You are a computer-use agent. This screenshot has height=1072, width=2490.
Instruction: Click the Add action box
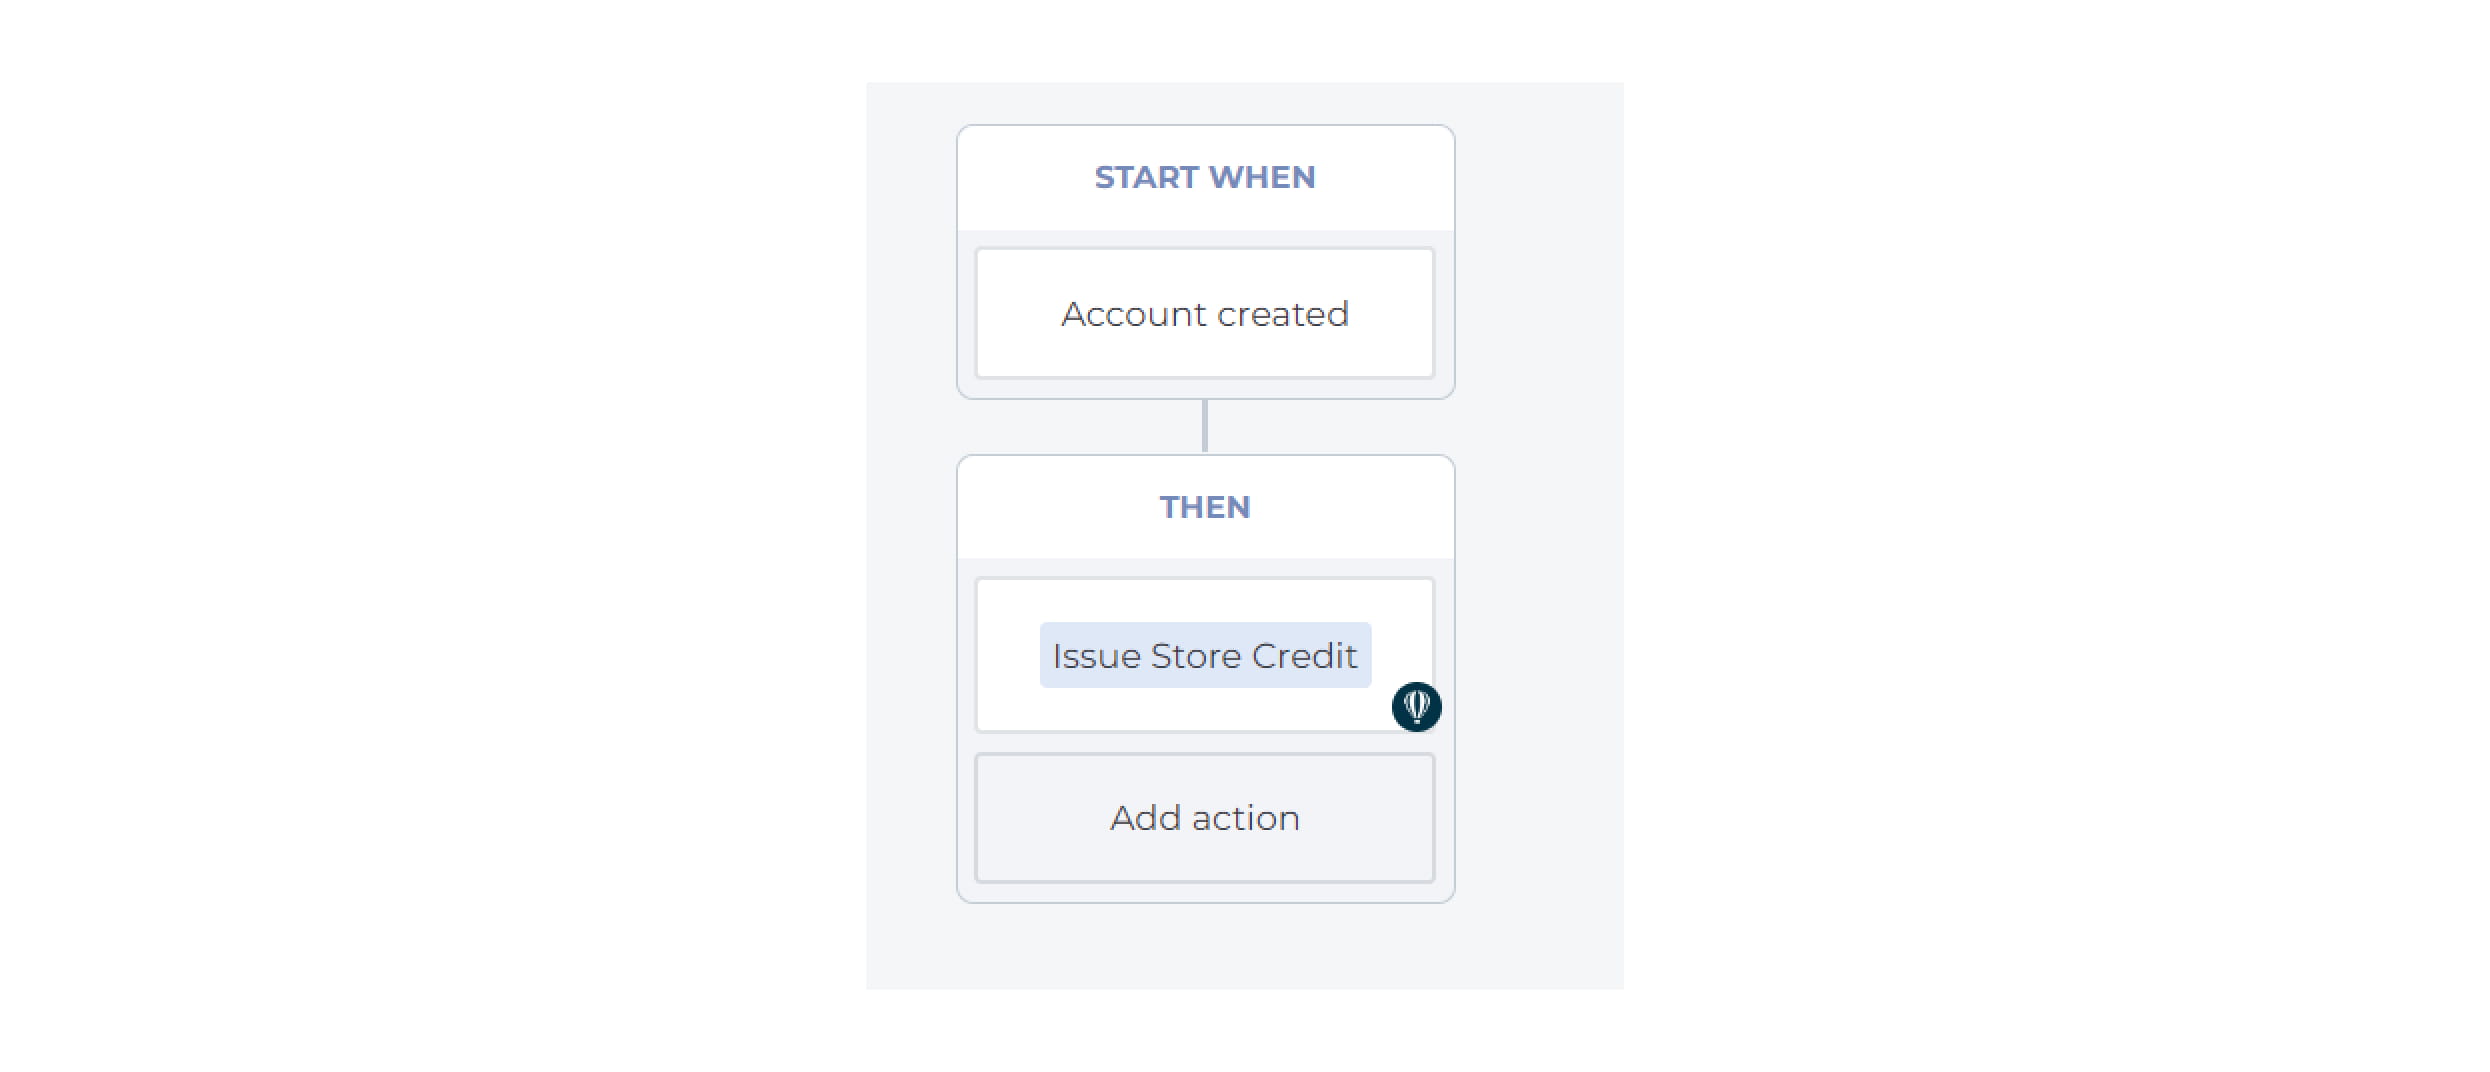[1205, 818]
